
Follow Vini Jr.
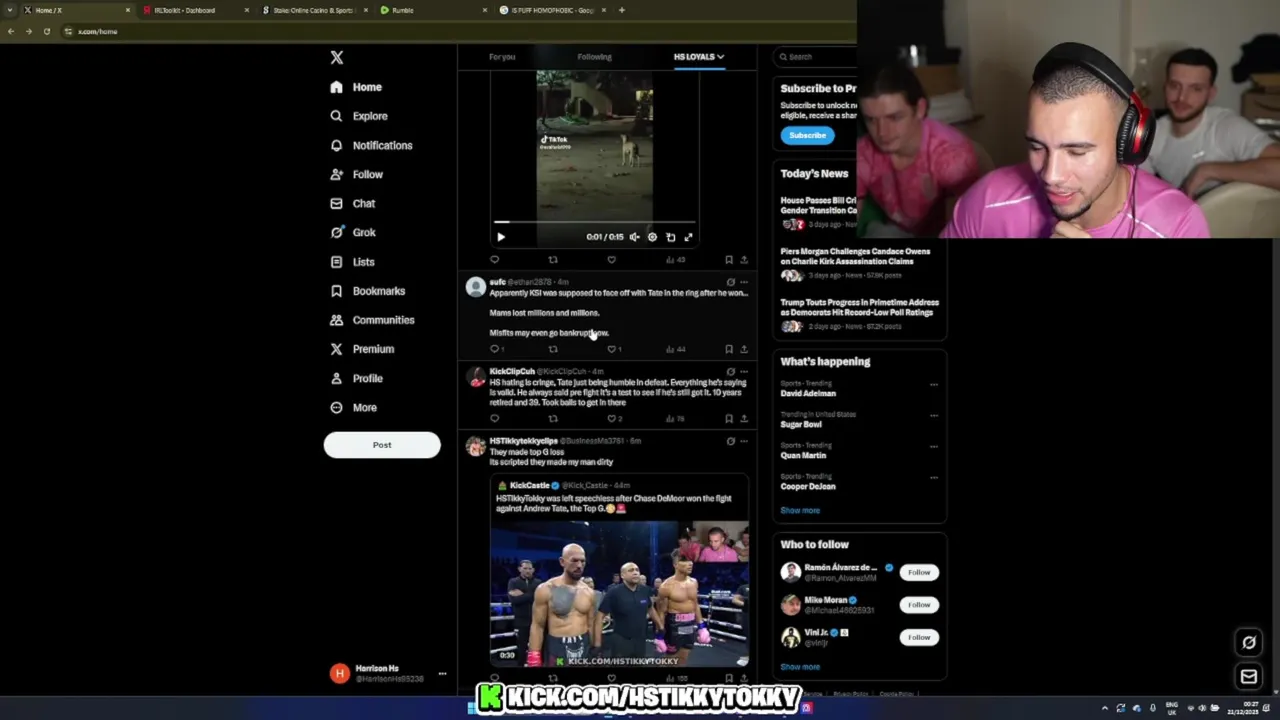[x=919, y=637]
